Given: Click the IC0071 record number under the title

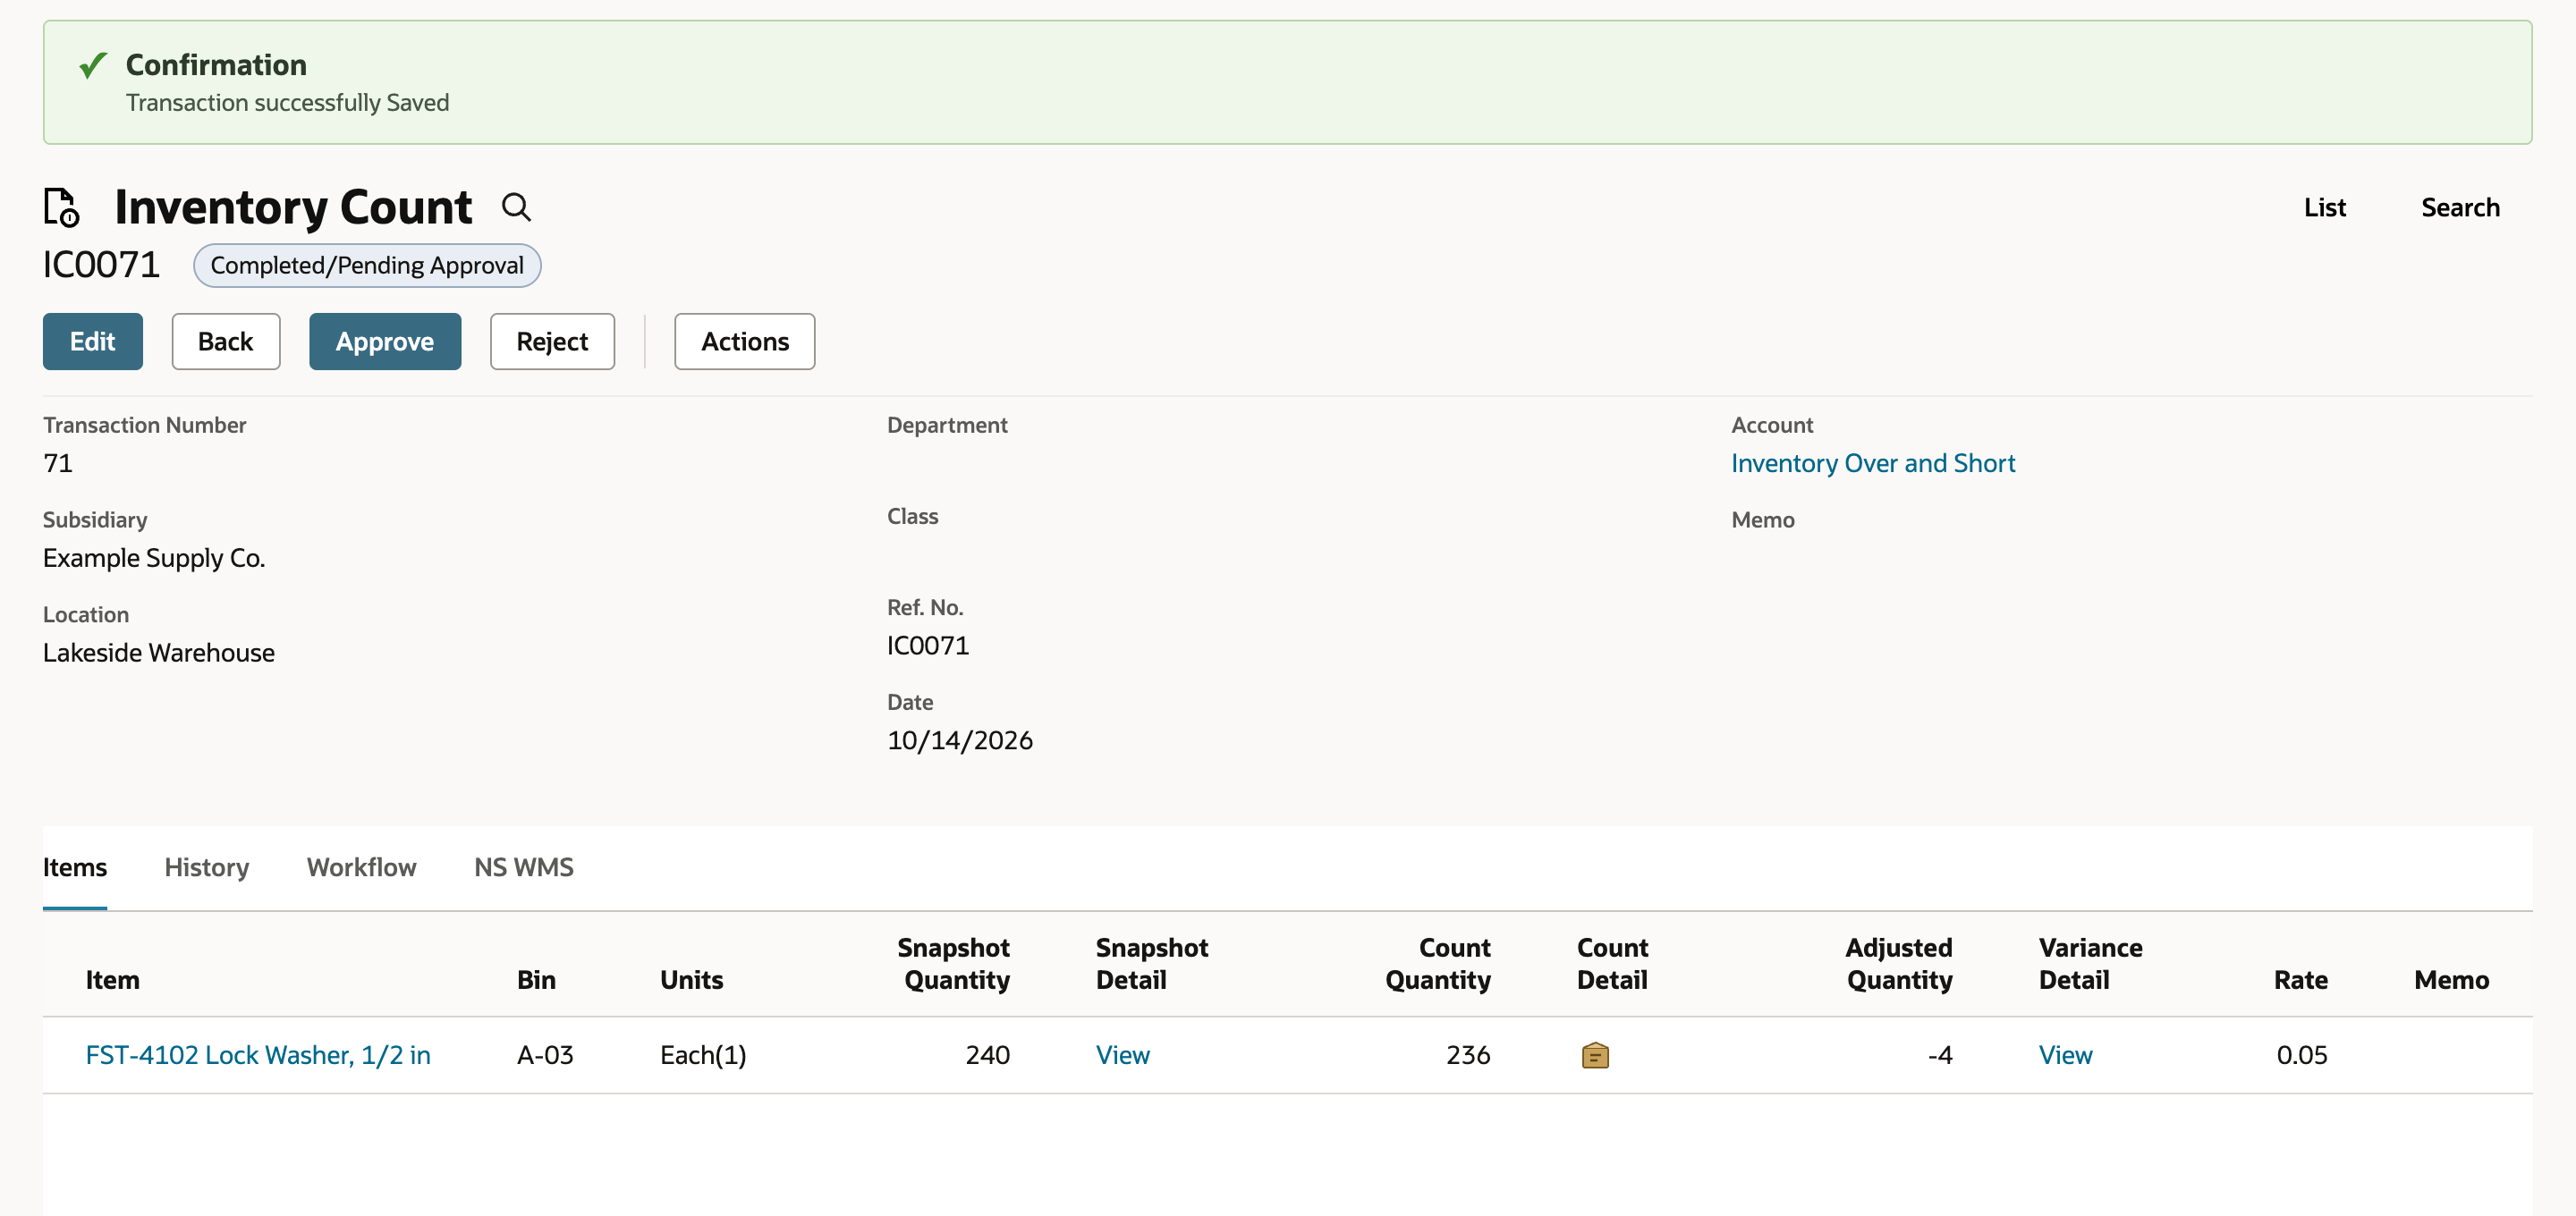Looking at the screenshot, I should tap(101, 265).
